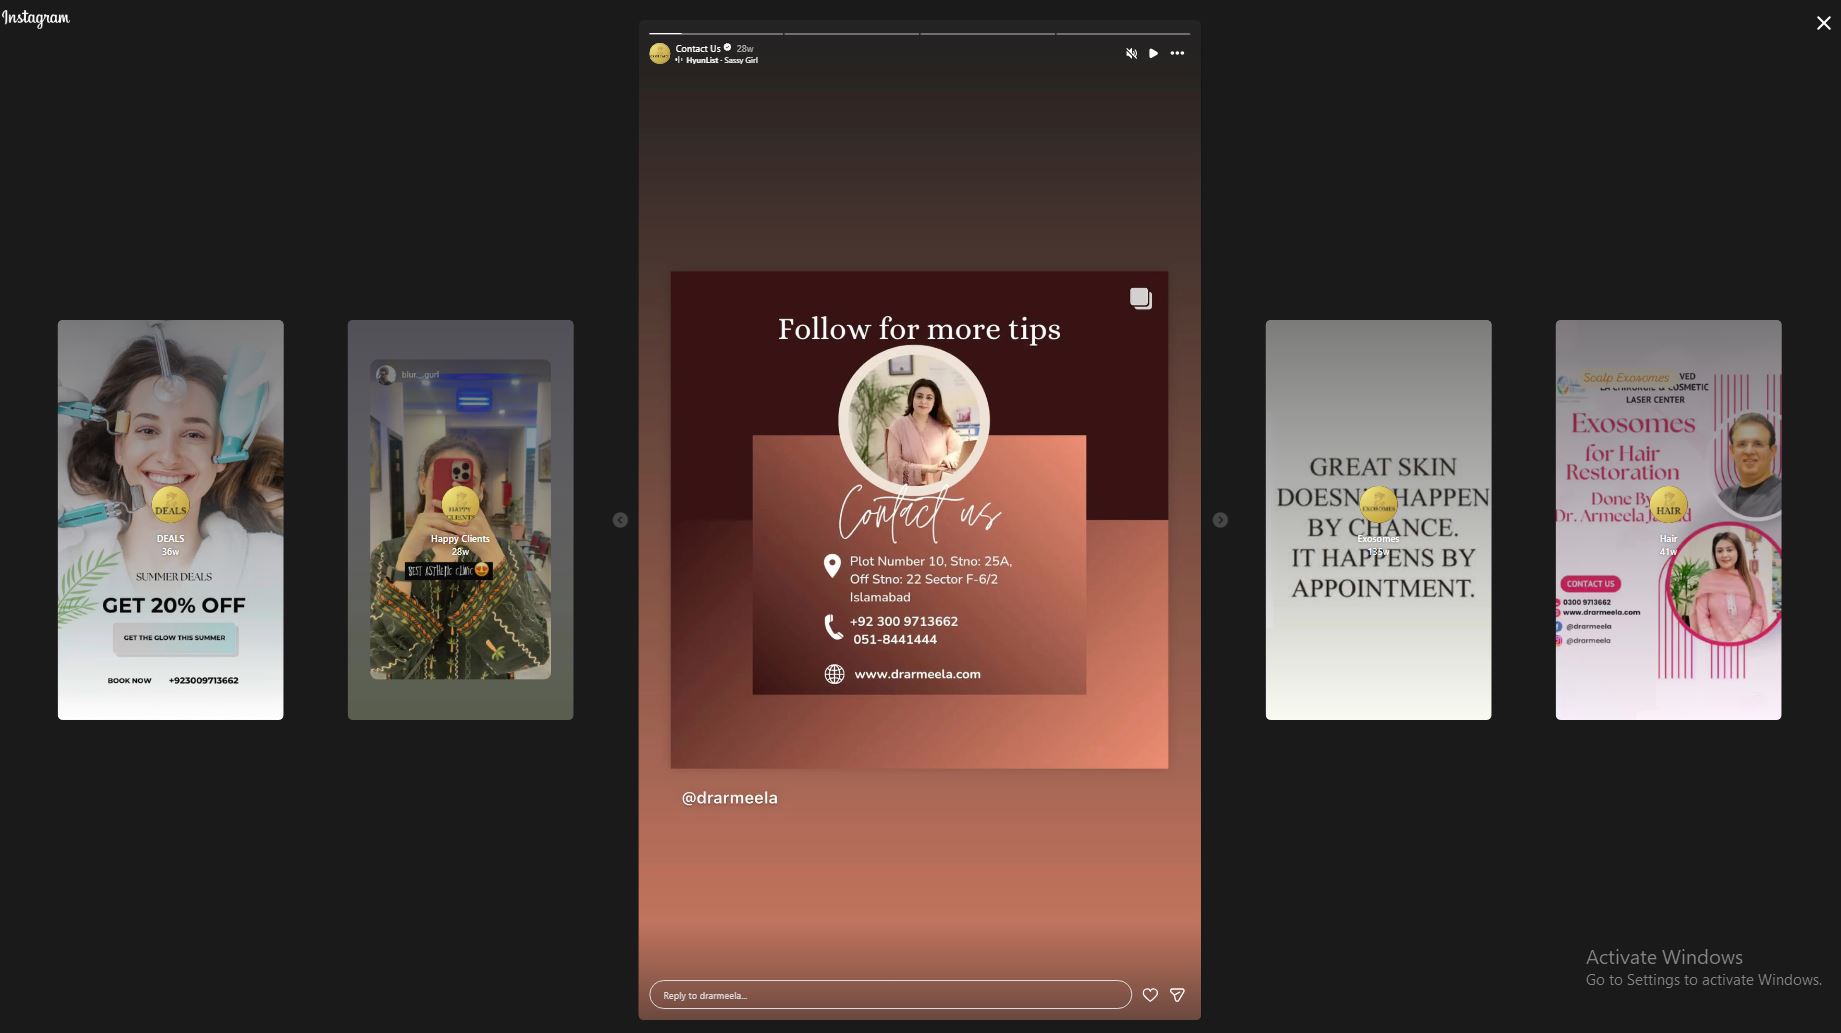Open the three-dot more options menu

pos(1177,54)
